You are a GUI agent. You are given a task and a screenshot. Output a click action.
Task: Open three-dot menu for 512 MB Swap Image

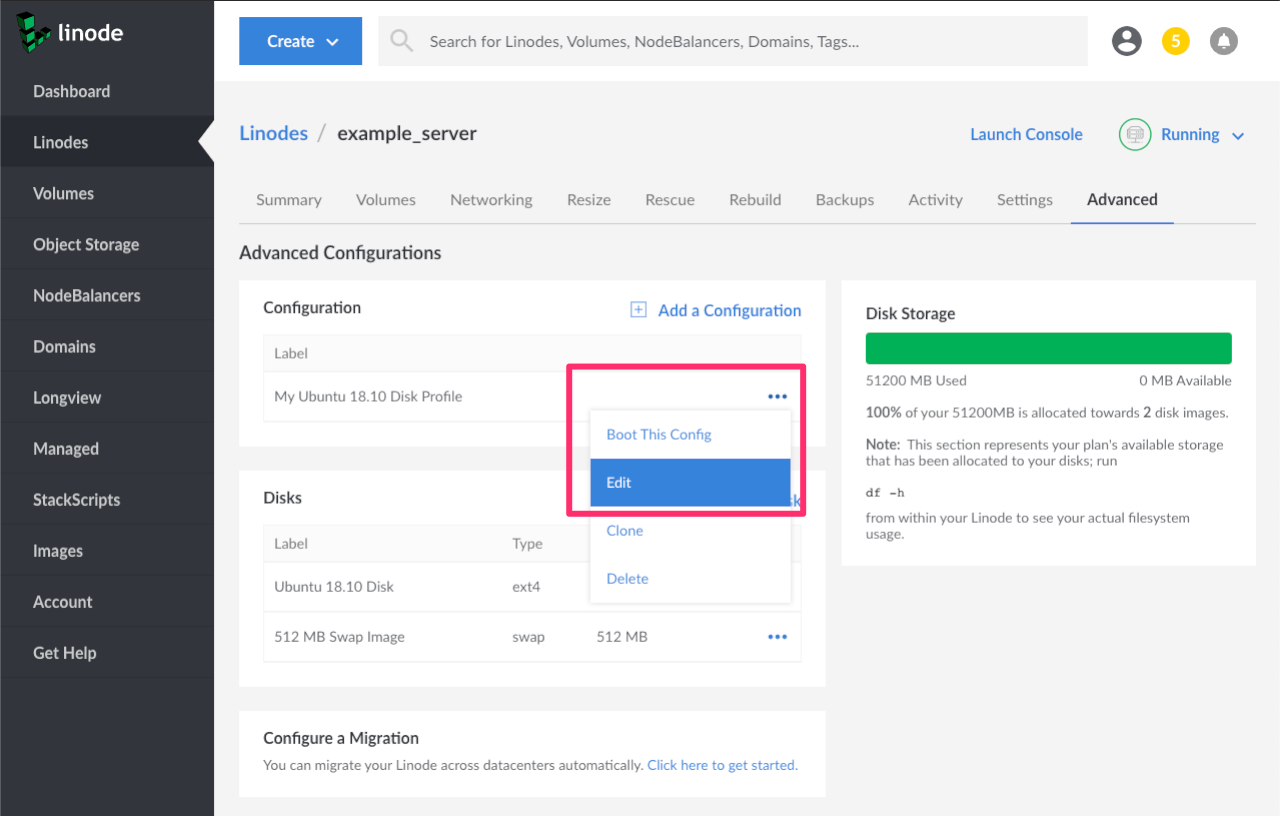(777, 637)
